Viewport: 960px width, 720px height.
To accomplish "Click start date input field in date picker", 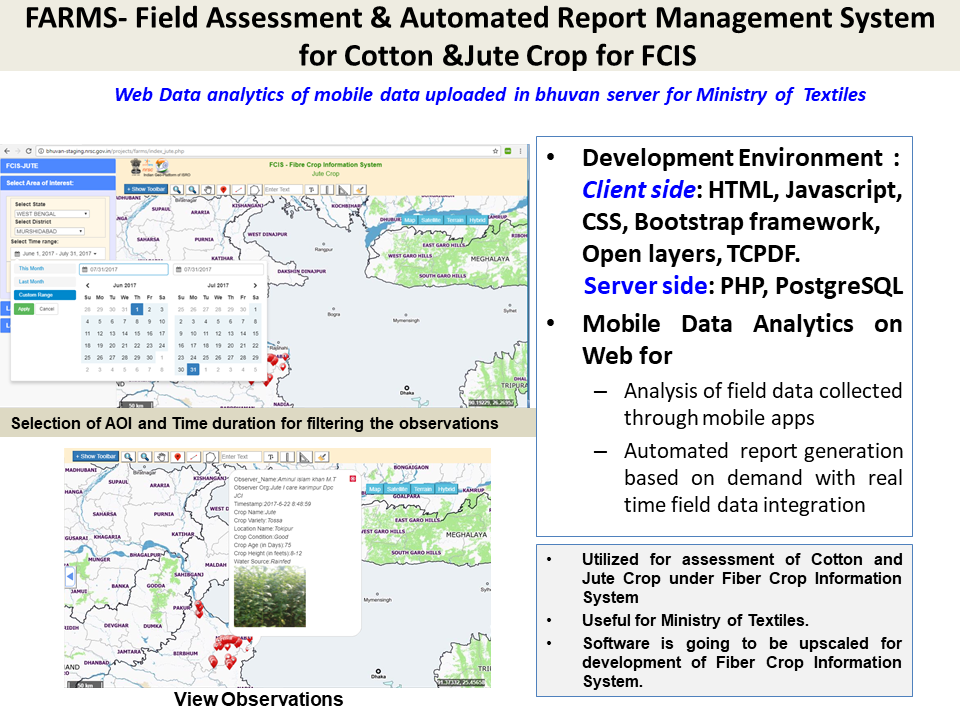I will [124, 269].
